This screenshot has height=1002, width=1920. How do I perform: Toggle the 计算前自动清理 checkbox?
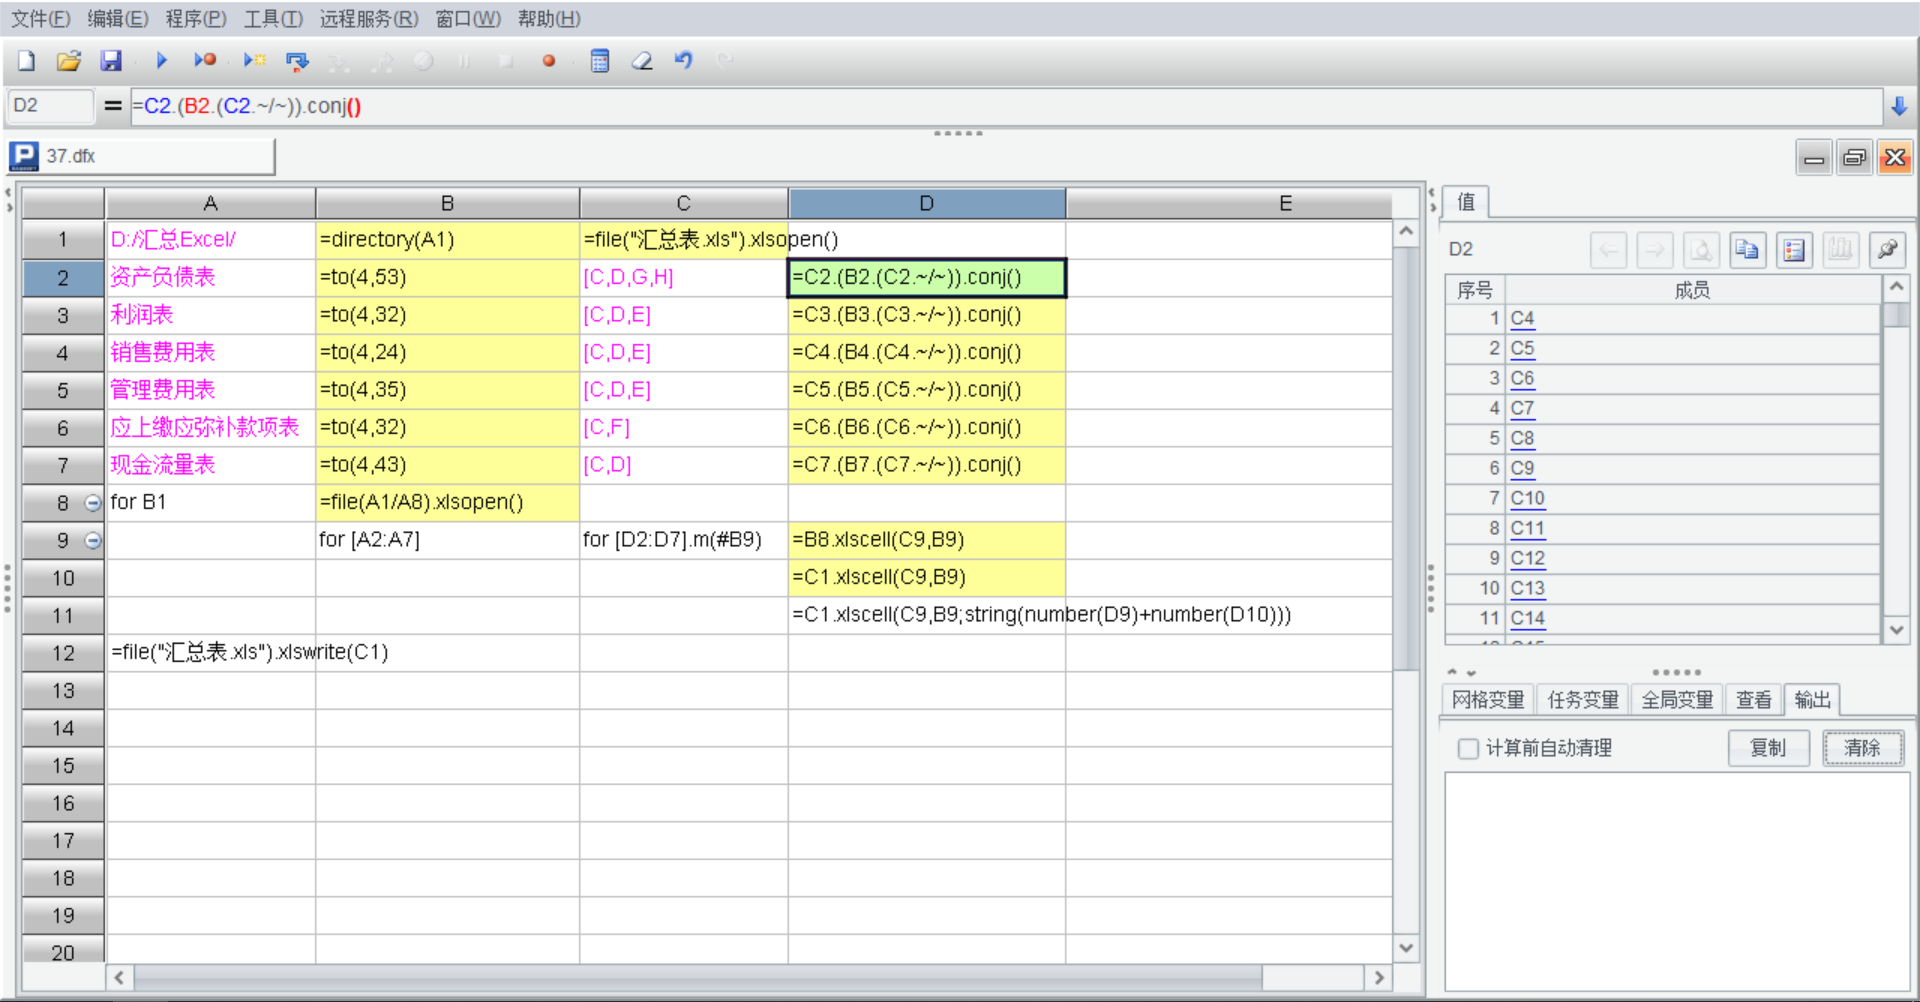coord(1468,749)
